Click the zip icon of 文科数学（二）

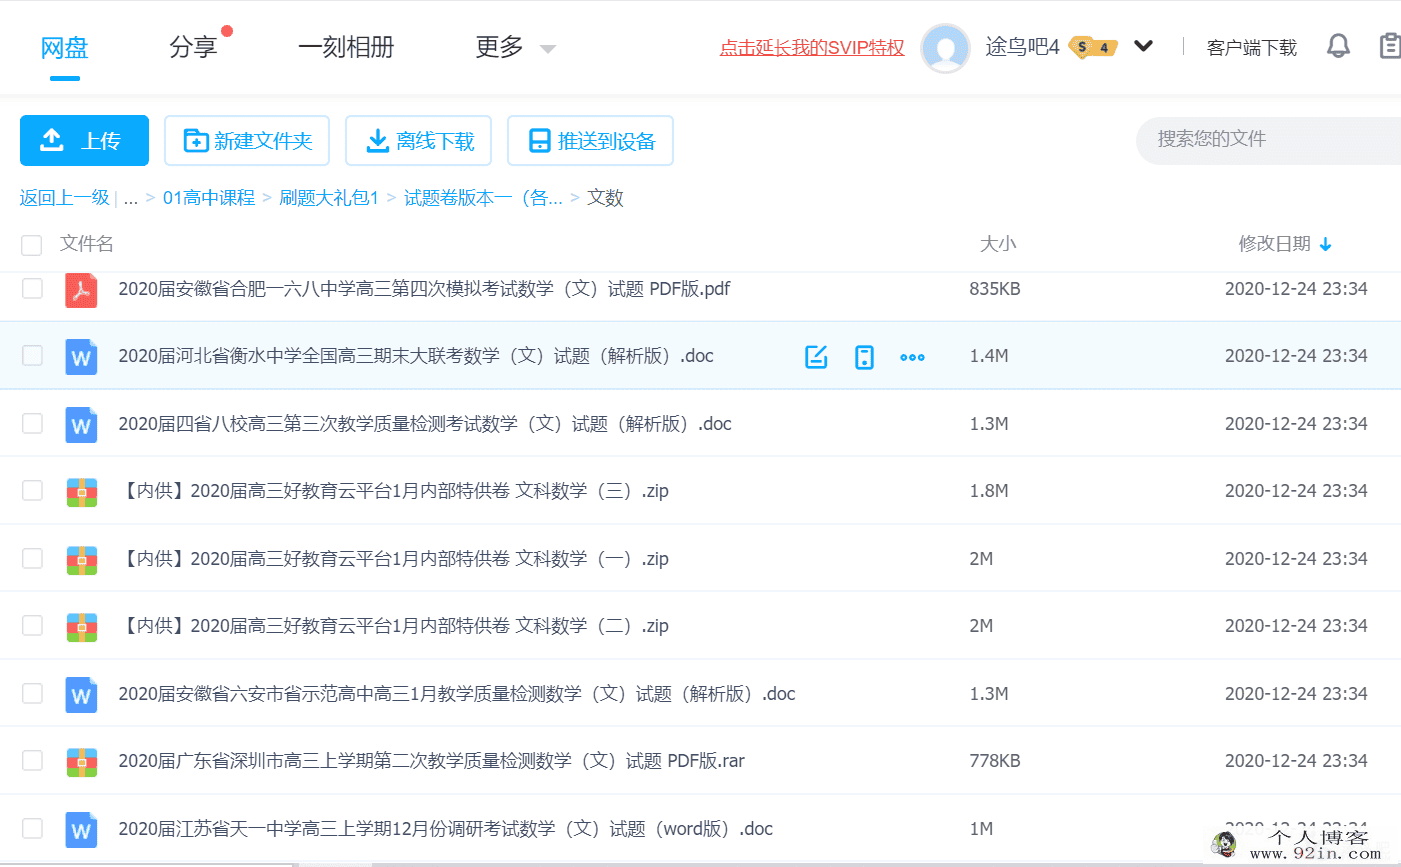coord(81,627)
